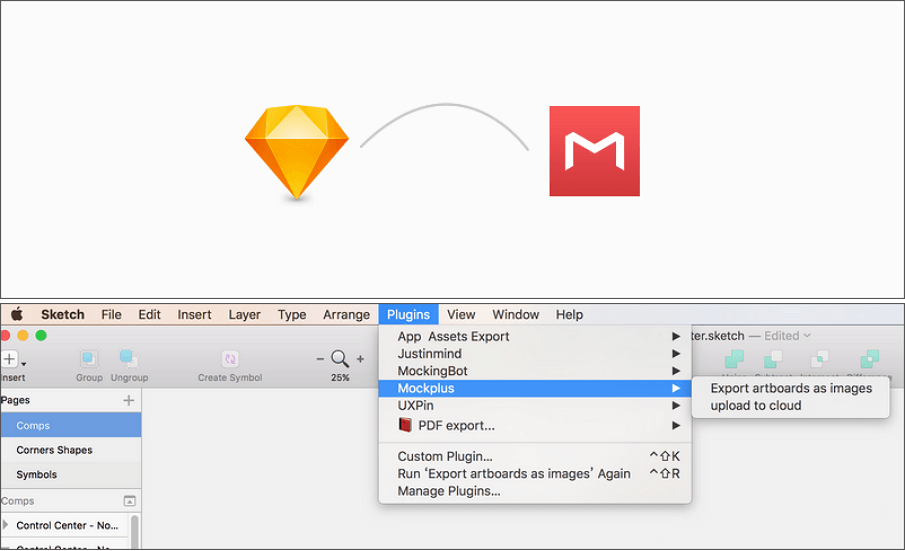This screenshot has height=551, width=905.
Task: Click the yellow minimize window button
Action: (x=23, y=335)
